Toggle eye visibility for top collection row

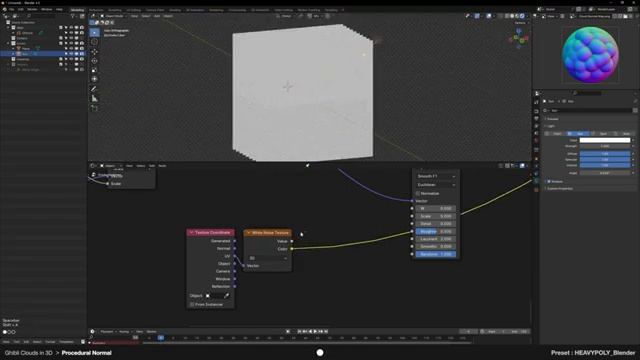tap(71, 27)
